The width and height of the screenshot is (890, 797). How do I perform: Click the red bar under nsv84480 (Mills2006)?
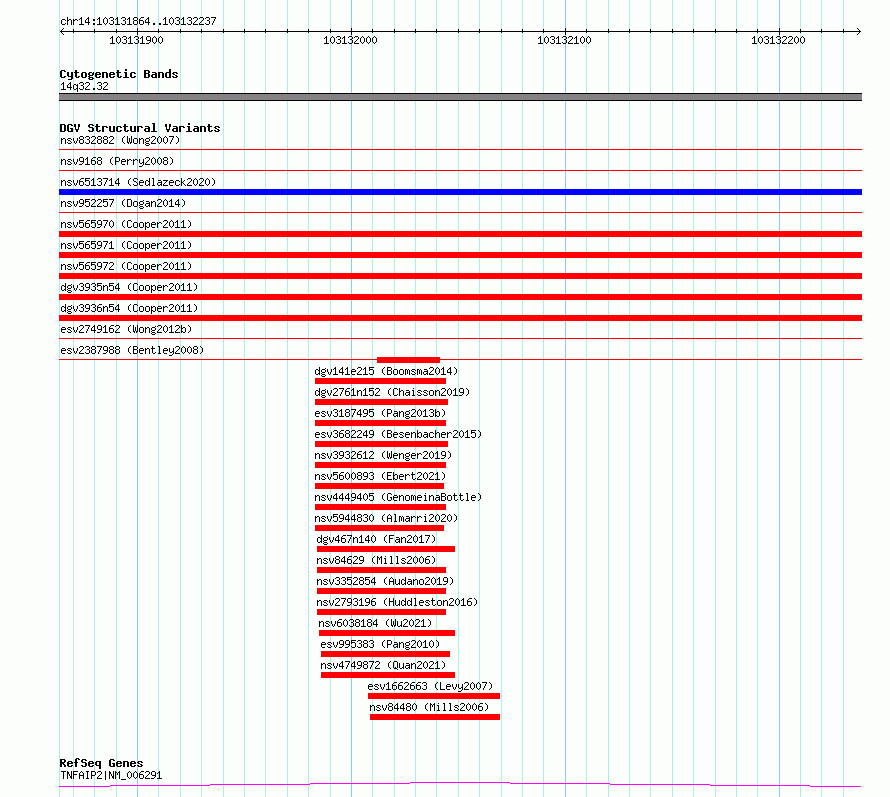435,717
